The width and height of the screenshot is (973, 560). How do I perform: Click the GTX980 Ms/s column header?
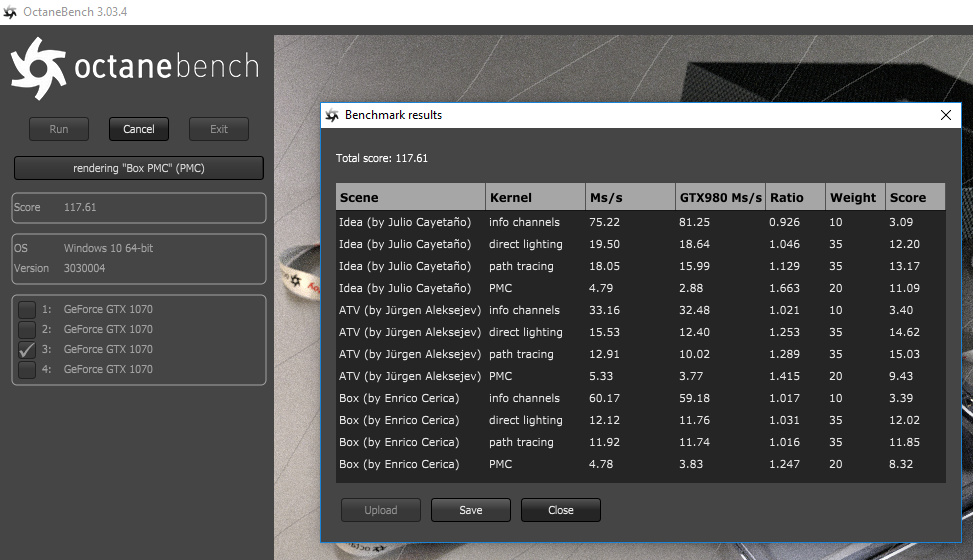720,197
